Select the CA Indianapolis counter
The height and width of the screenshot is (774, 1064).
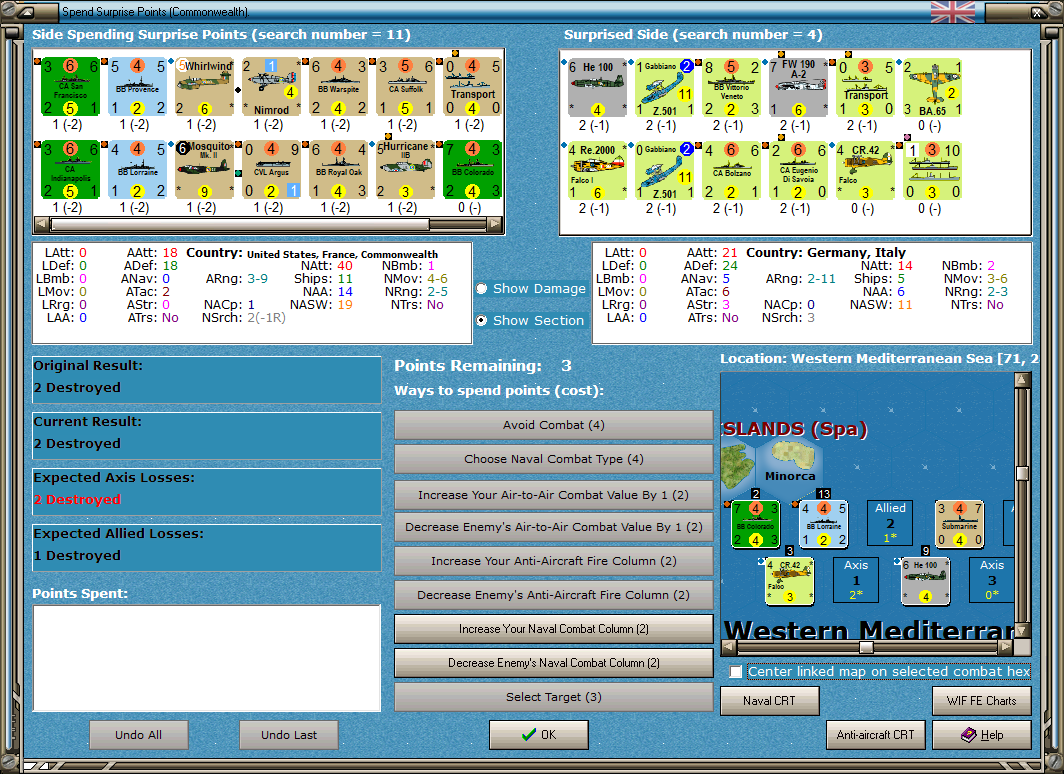pyautogui.click(x=71, y=170)
